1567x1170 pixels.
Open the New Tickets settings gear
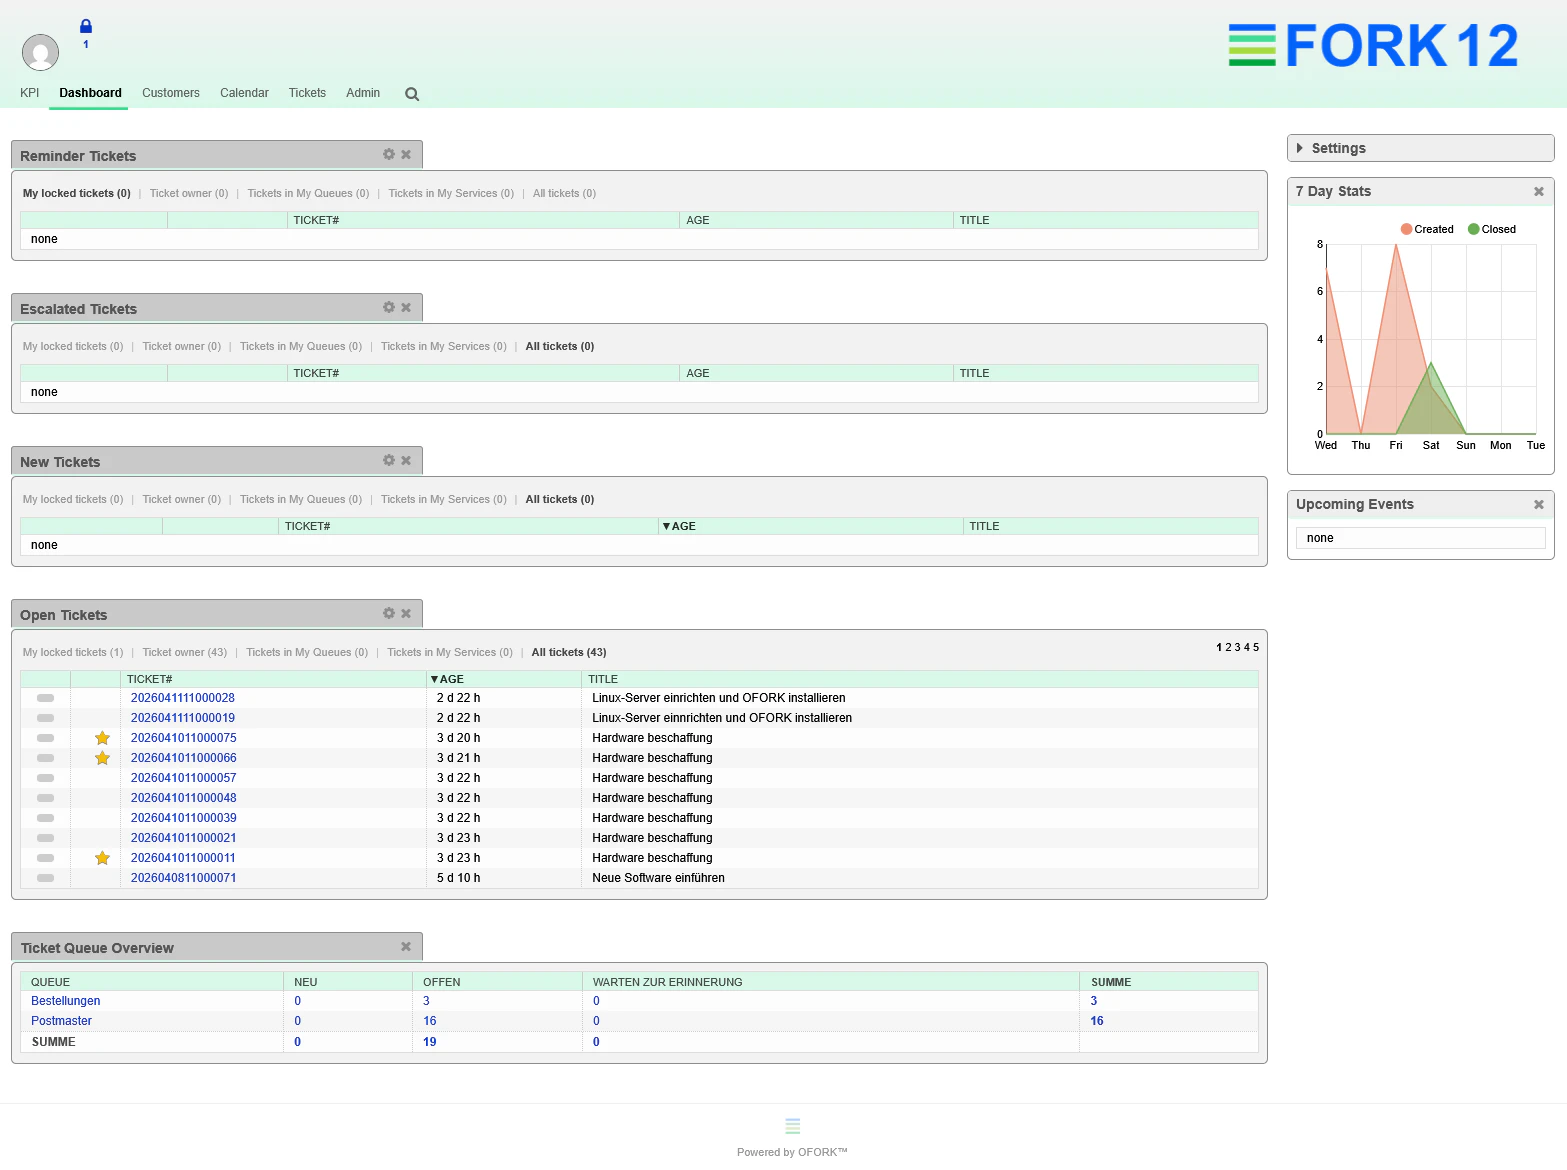tap(388, 460)
